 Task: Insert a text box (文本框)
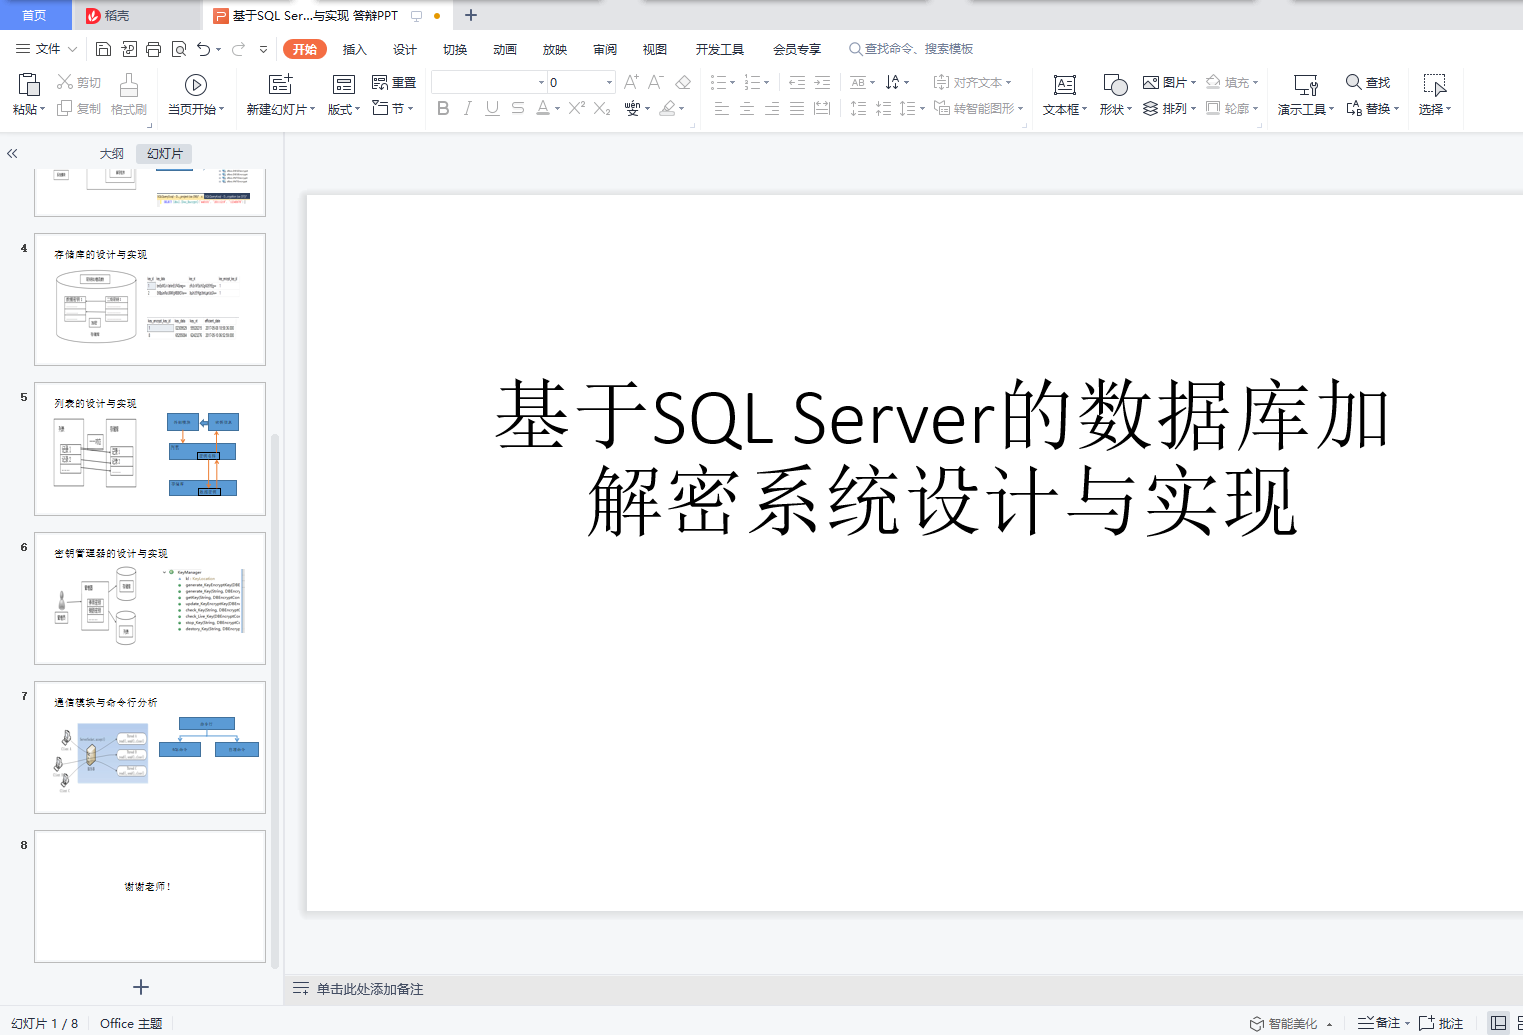[x=1065, y=95]
